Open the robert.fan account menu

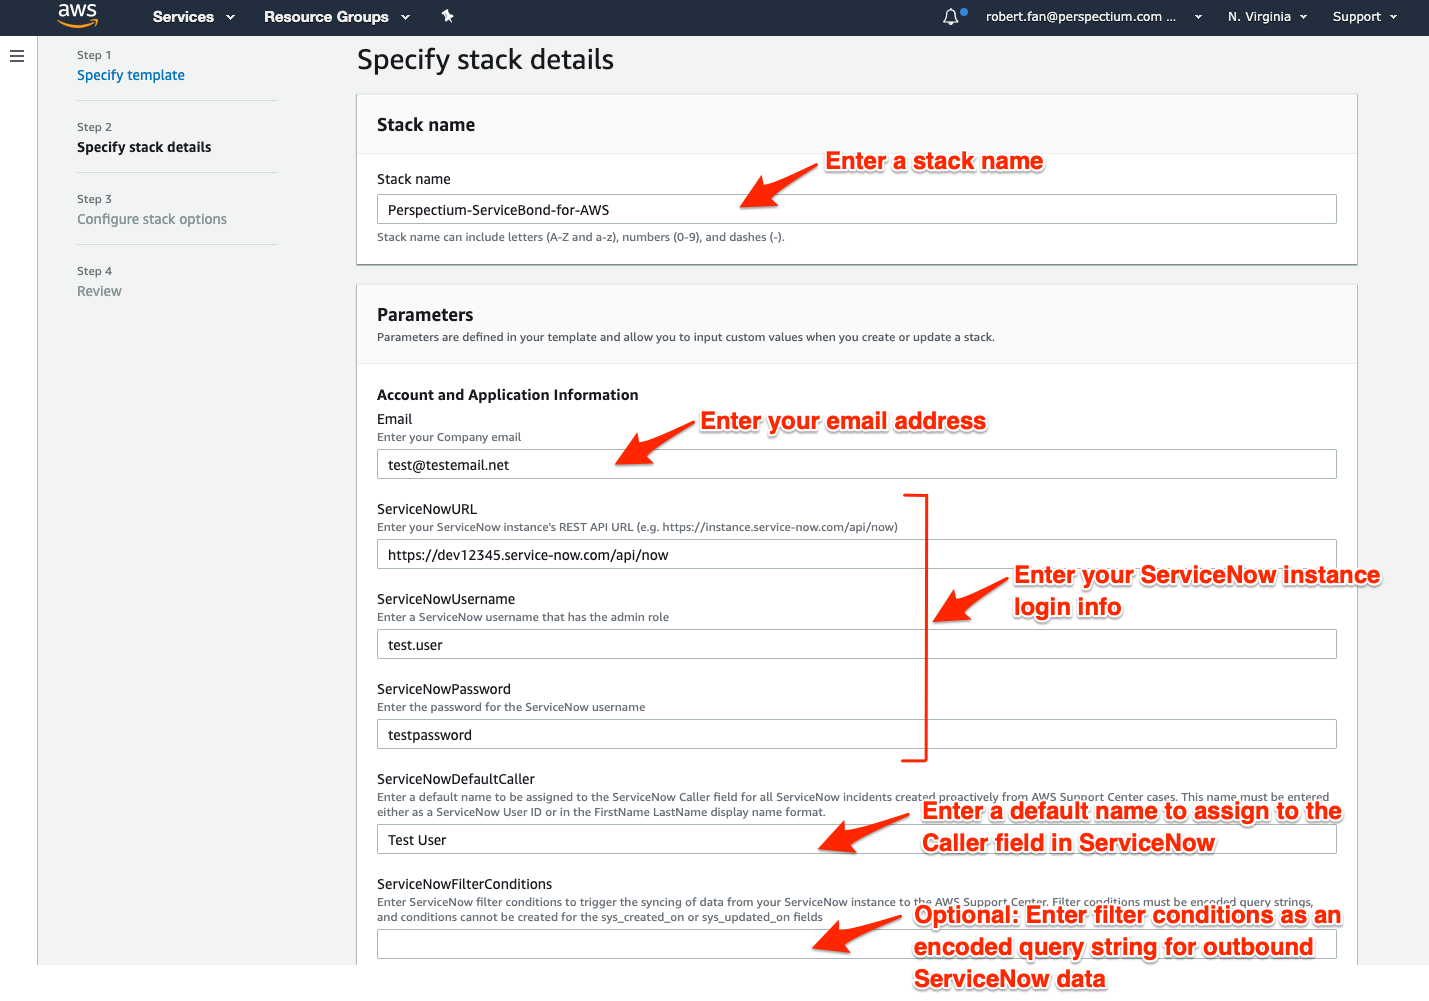coord(1094,17)
